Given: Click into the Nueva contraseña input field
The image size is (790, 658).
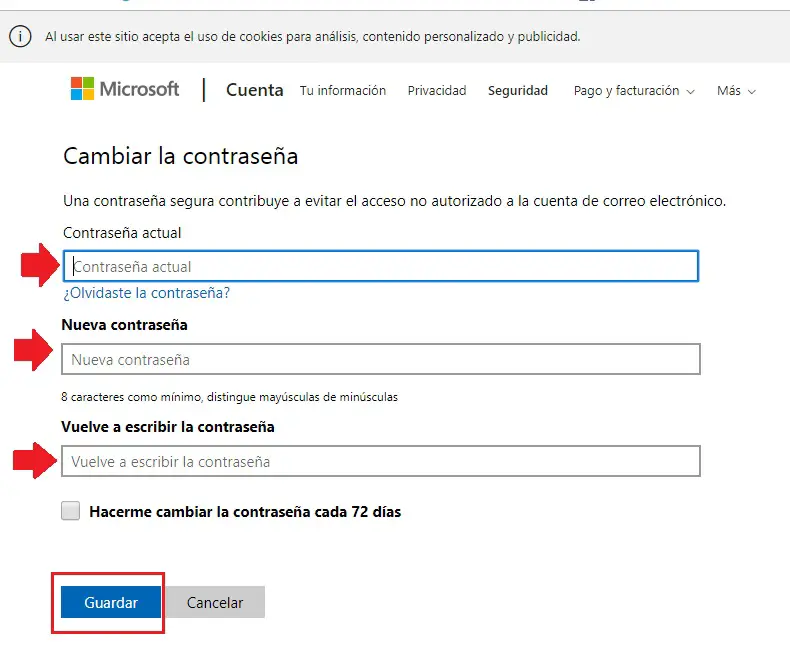Looking at the screenshot, I should pyautogui.click(x=380, y=359).
